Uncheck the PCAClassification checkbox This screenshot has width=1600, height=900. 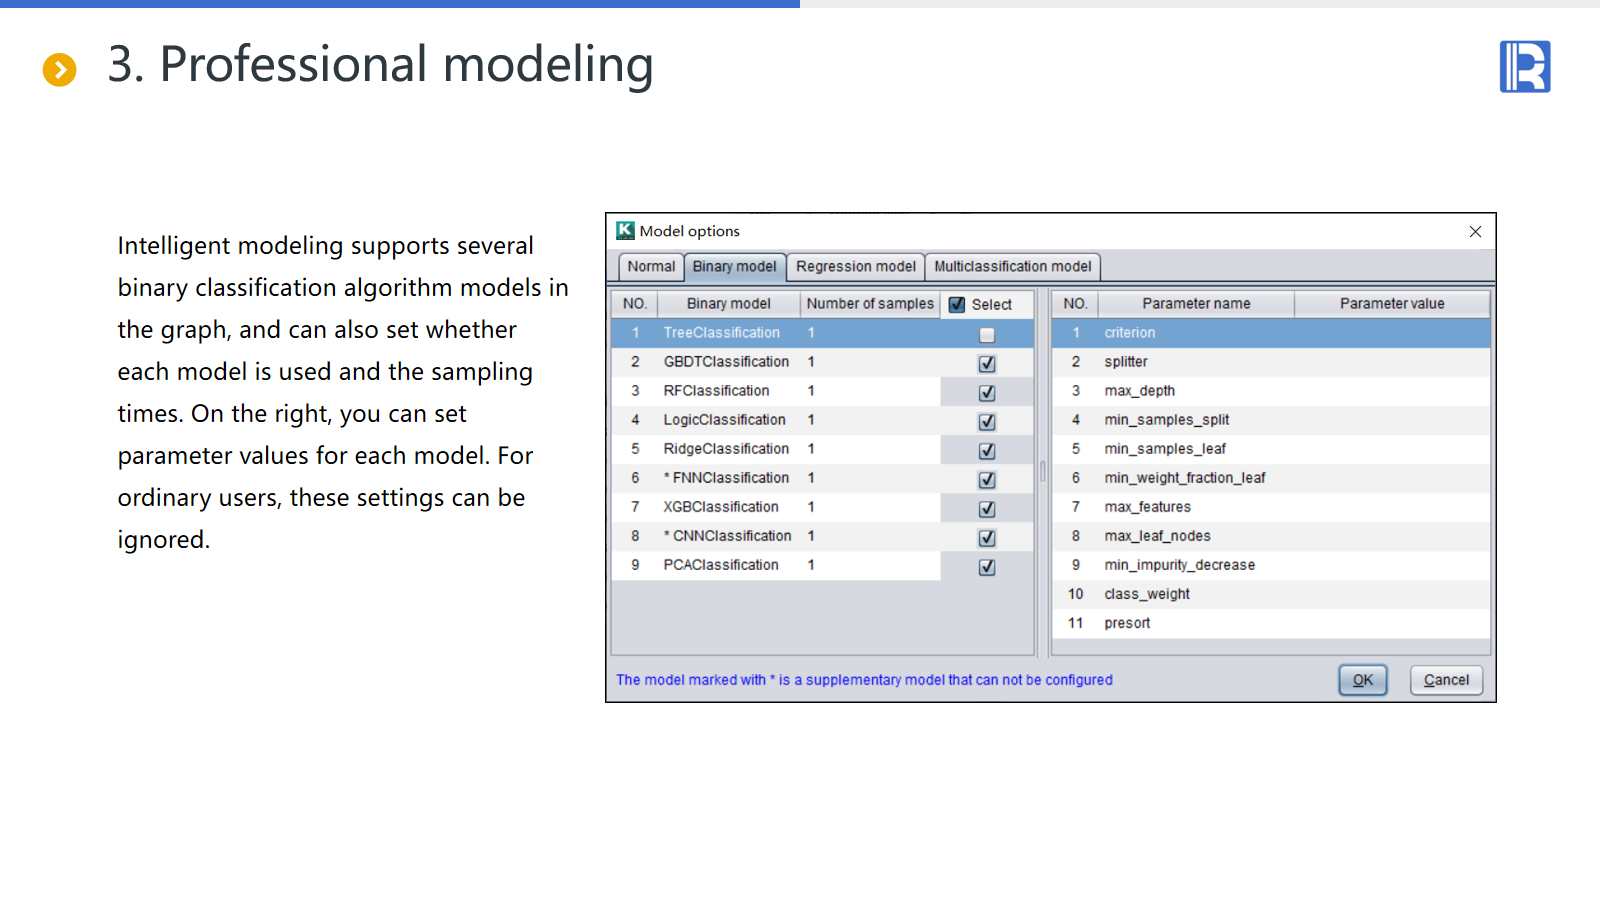(x=987, y=567)
